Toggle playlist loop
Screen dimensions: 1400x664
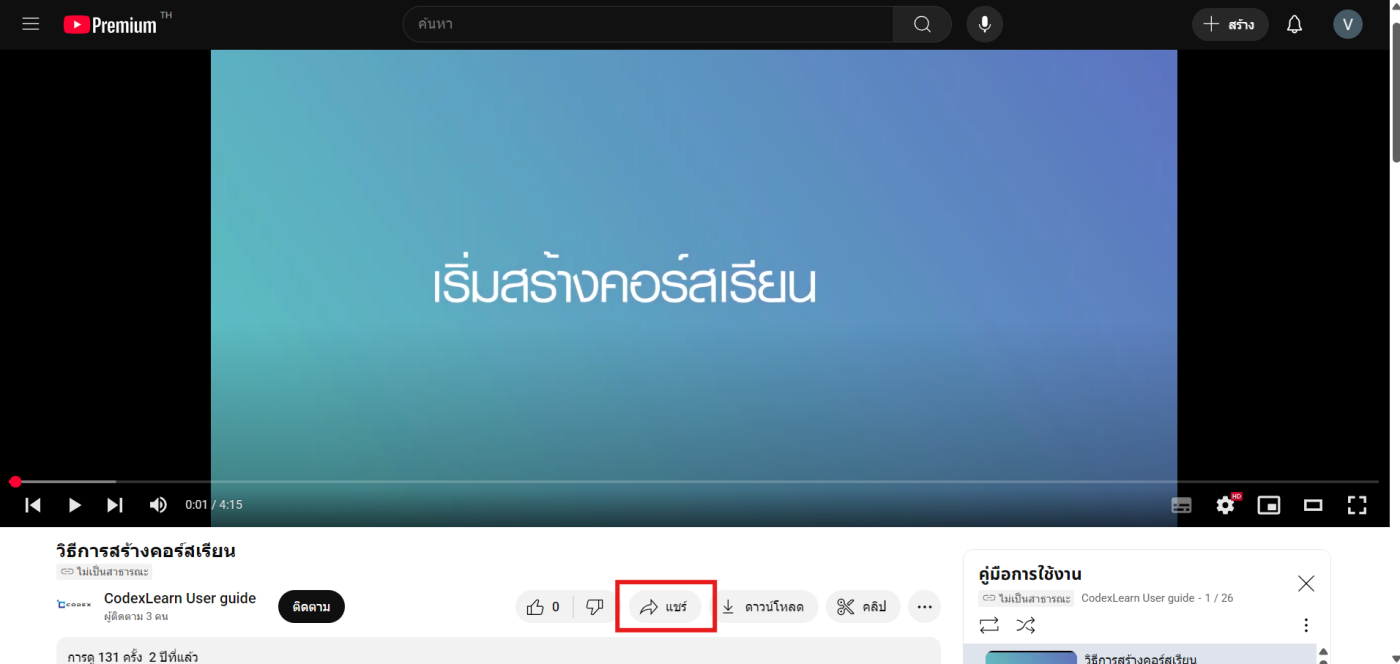click(x=989, y=625)
